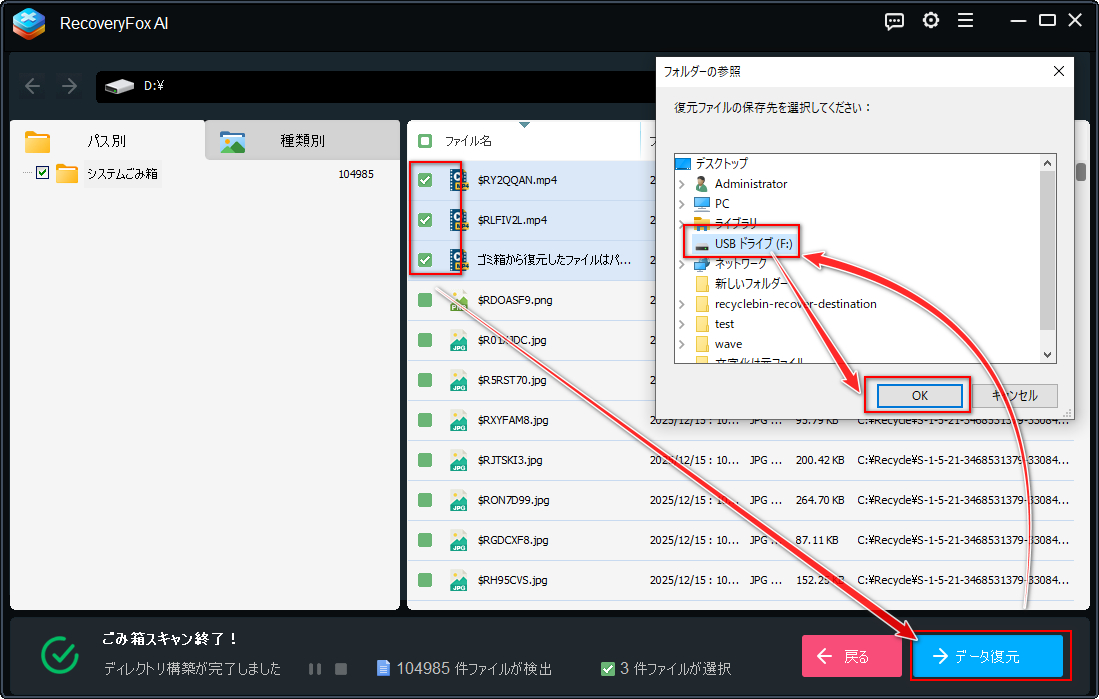Stop scan using the stop icon
Screen dimensions: 1099x699
click(x=341, y=669)
